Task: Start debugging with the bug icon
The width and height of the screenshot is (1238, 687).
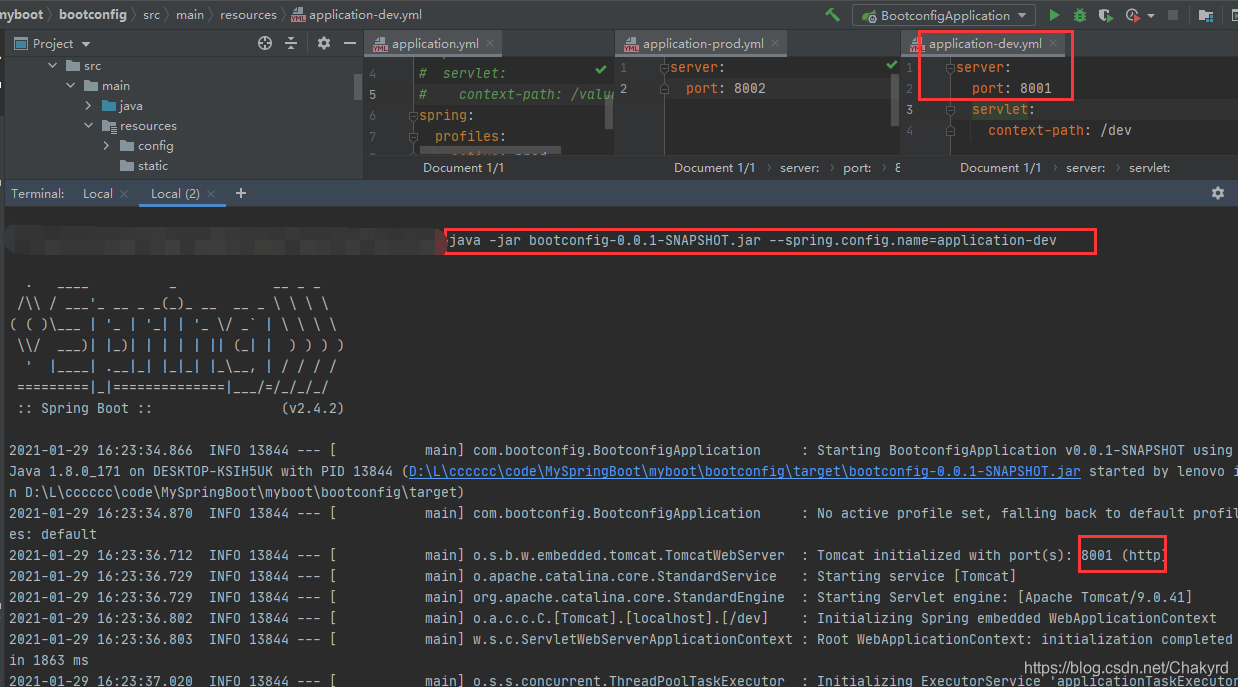Action: [1078, 15]
